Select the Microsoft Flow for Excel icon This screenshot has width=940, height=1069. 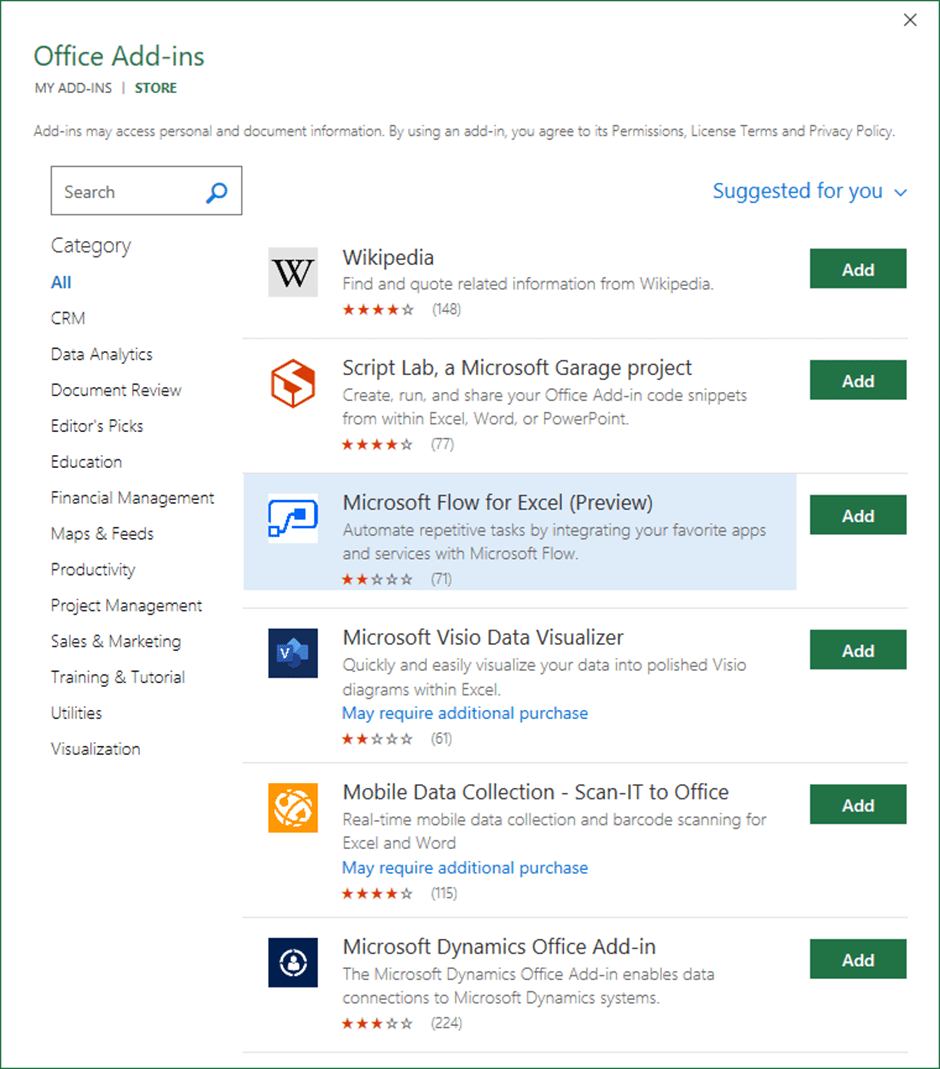292,515
